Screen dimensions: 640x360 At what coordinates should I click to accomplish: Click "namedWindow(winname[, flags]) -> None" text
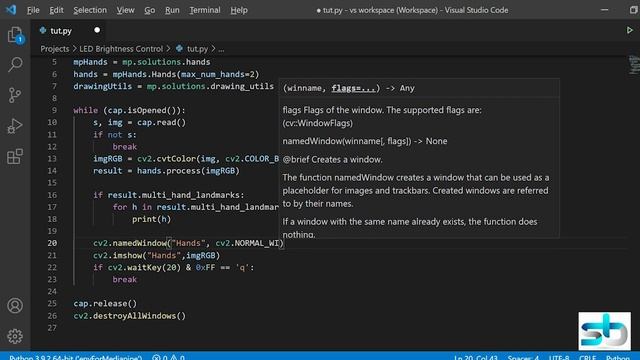click(365, 141)
